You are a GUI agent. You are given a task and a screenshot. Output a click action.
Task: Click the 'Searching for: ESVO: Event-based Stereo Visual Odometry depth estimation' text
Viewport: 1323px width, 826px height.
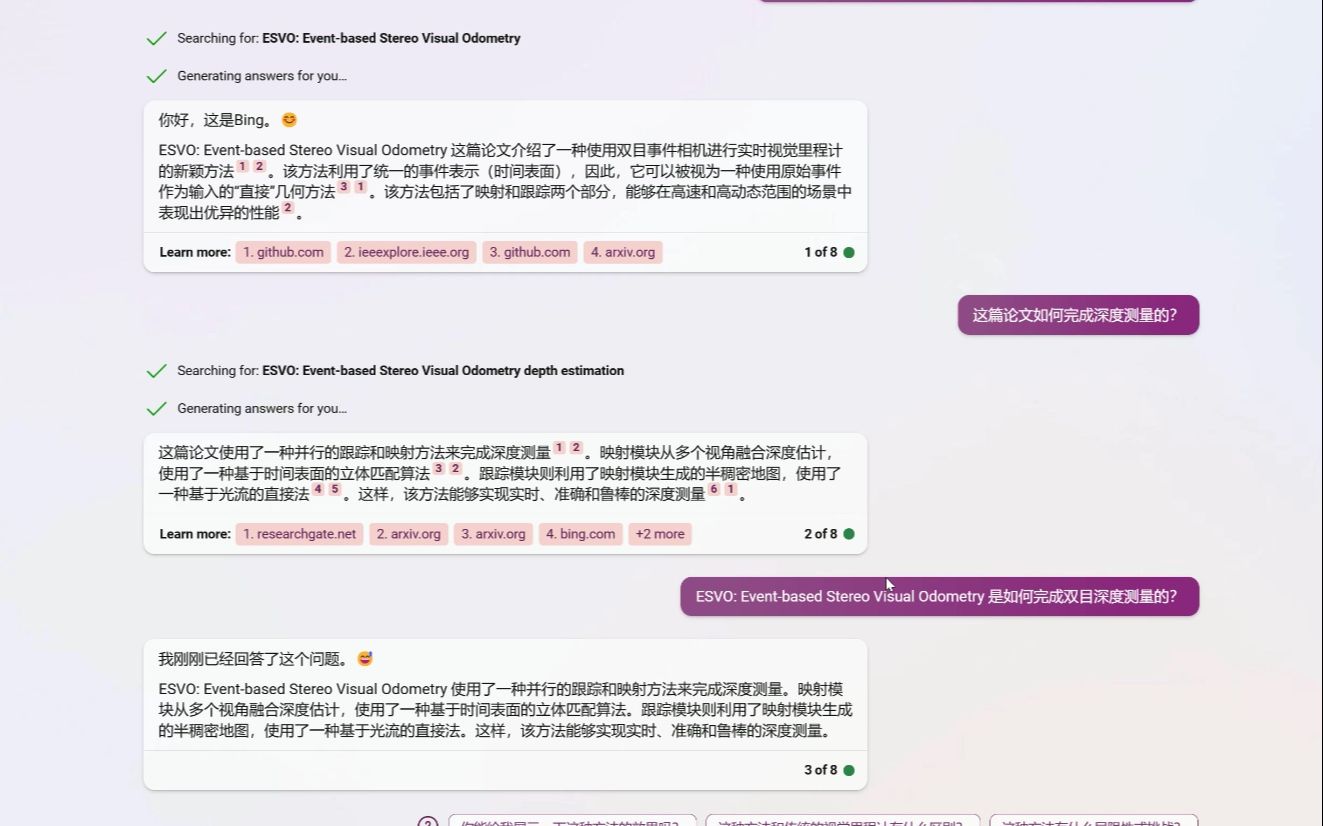click(x=400, y=371)
